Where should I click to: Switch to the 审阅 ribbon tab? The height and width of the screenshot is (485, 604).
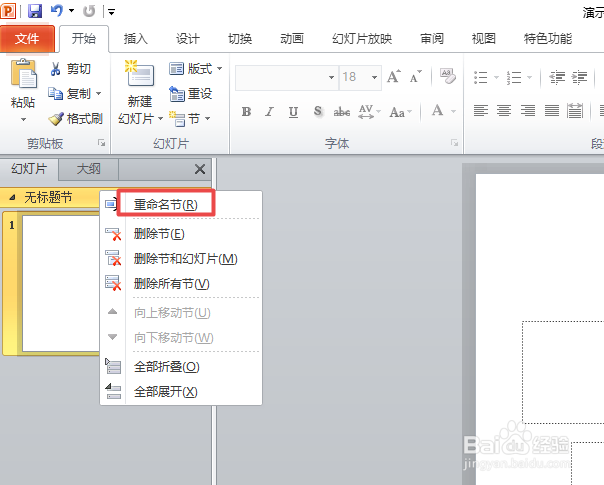[432, 39]
